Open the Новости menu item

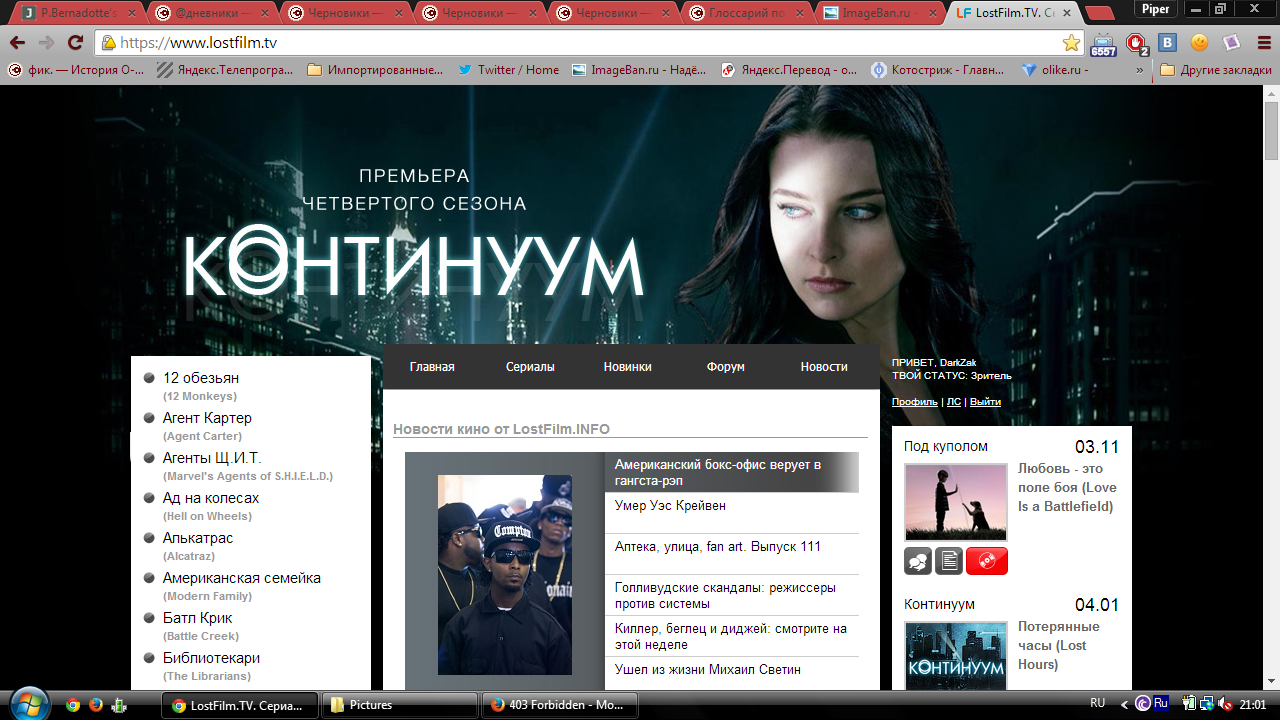824,367
